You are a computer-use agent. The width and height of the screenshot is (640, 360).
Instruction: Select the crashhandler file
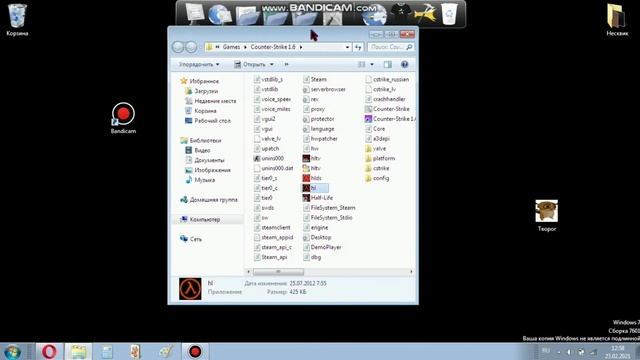pyautogui.click(x=385, y=99)
